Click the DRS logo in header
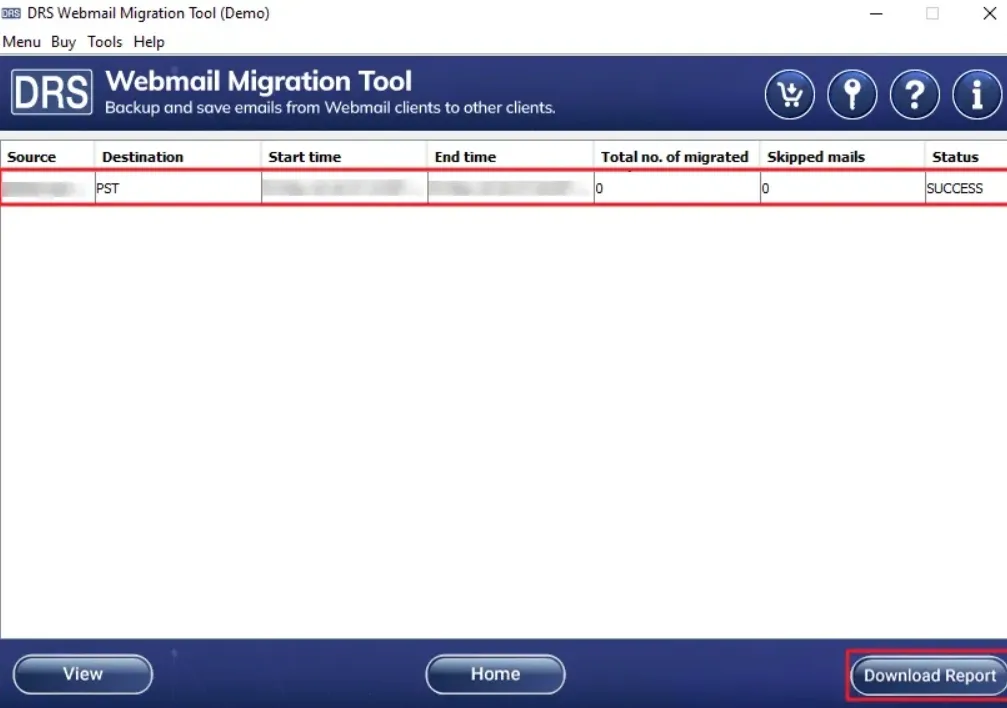1007x708 pixels. pos(52,92)
